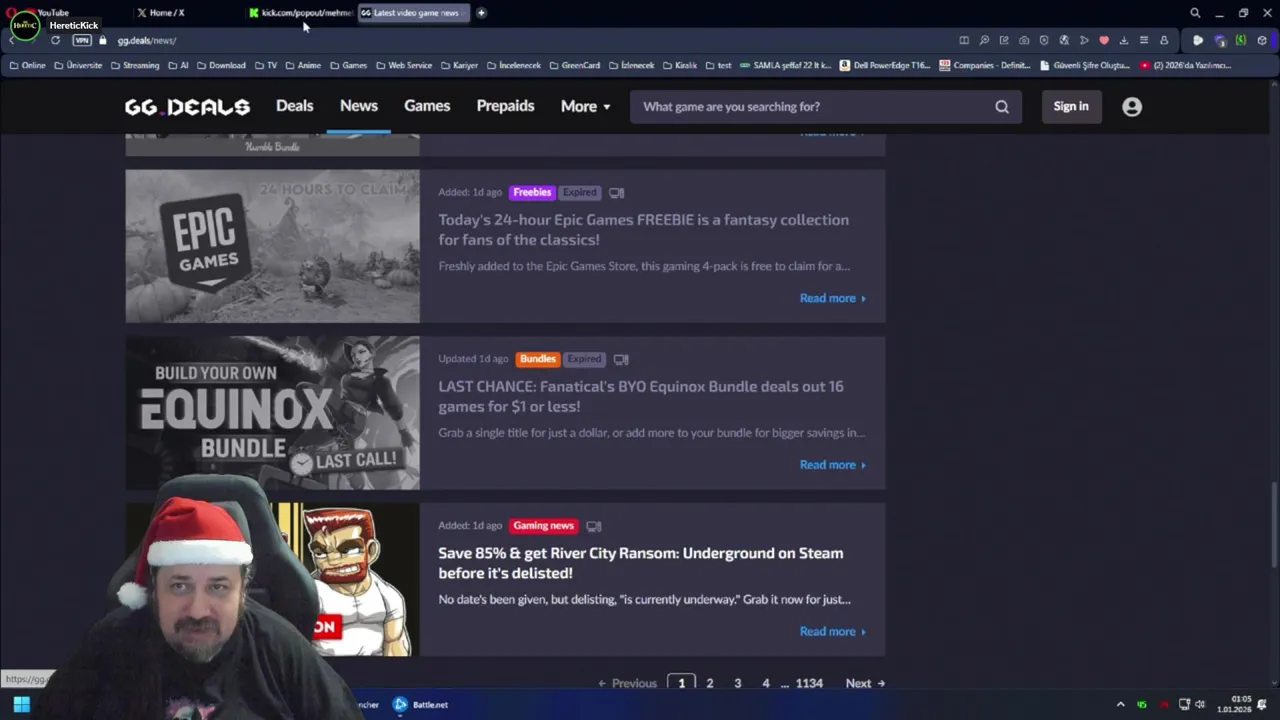
Task: Open the River City Ransom article headline
Action: tap(640, 563)
